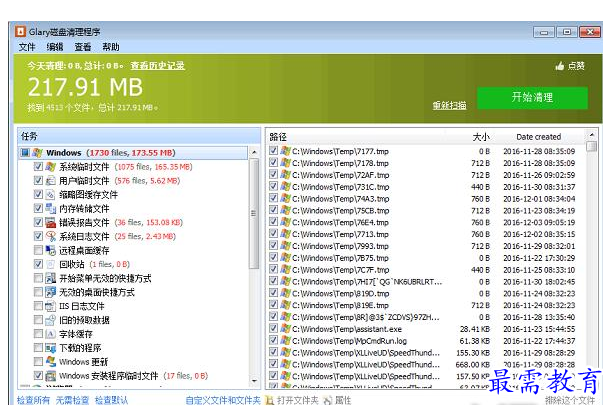Click the 用户临时文件 item icon
Image resolution: width=610 pixels, height=413 pixels.
tap(51, 181)
